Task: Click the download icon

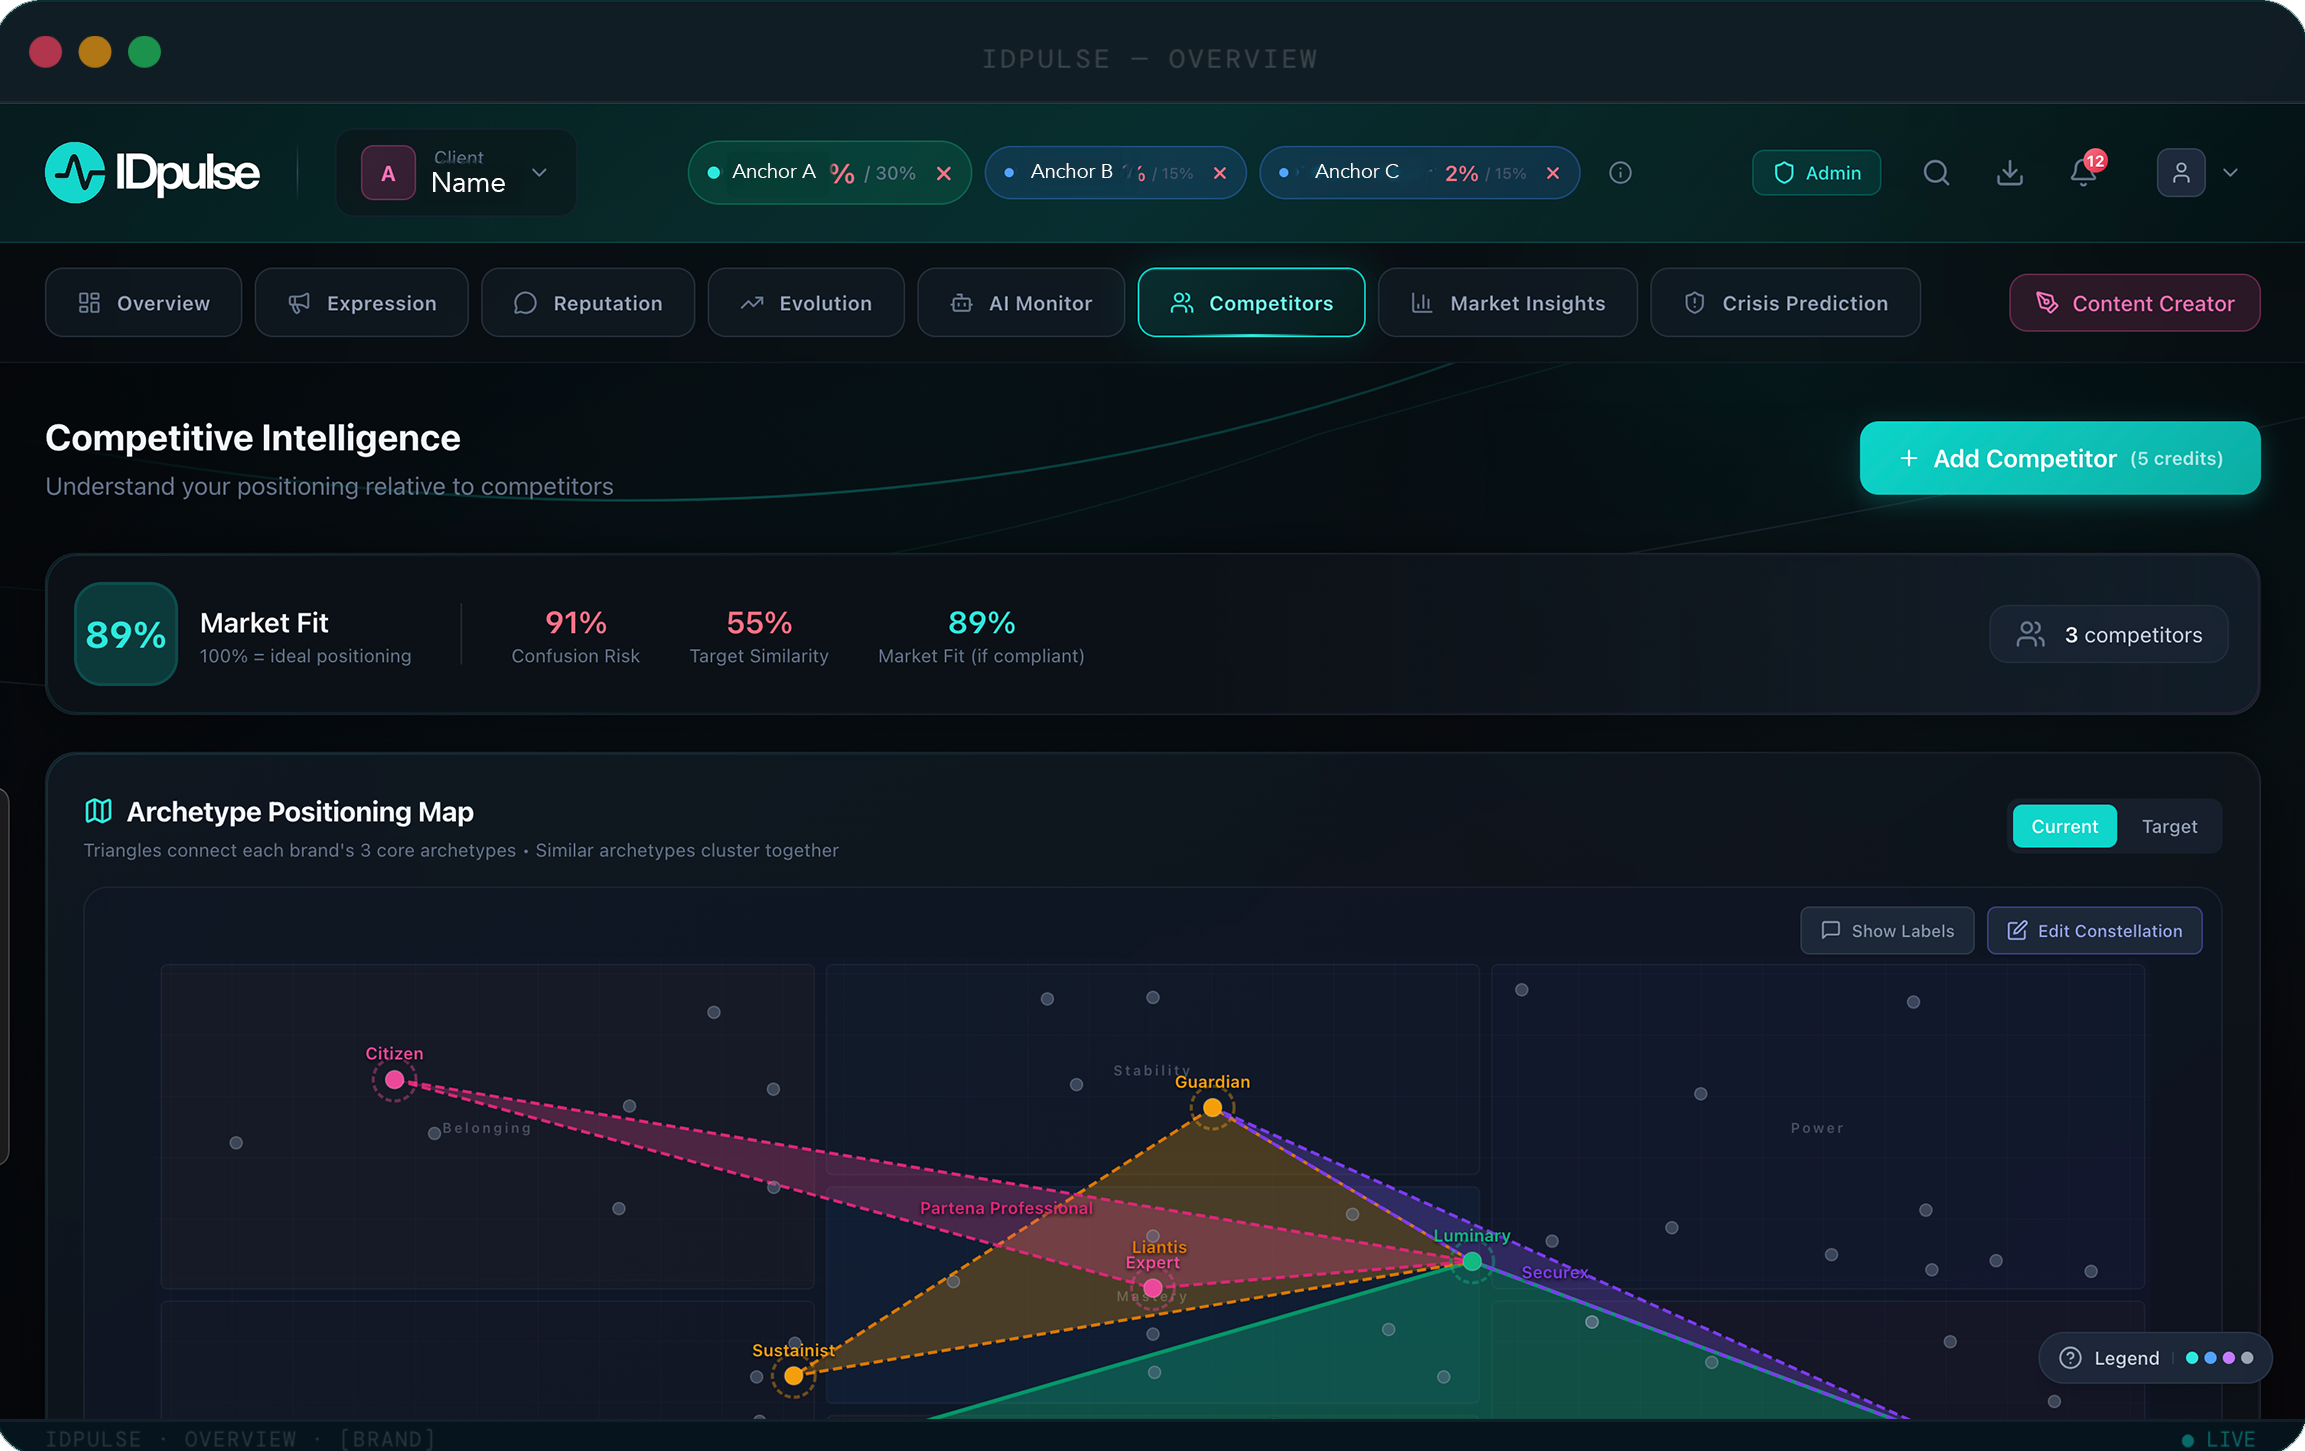Action: (x=2009, y=173)
